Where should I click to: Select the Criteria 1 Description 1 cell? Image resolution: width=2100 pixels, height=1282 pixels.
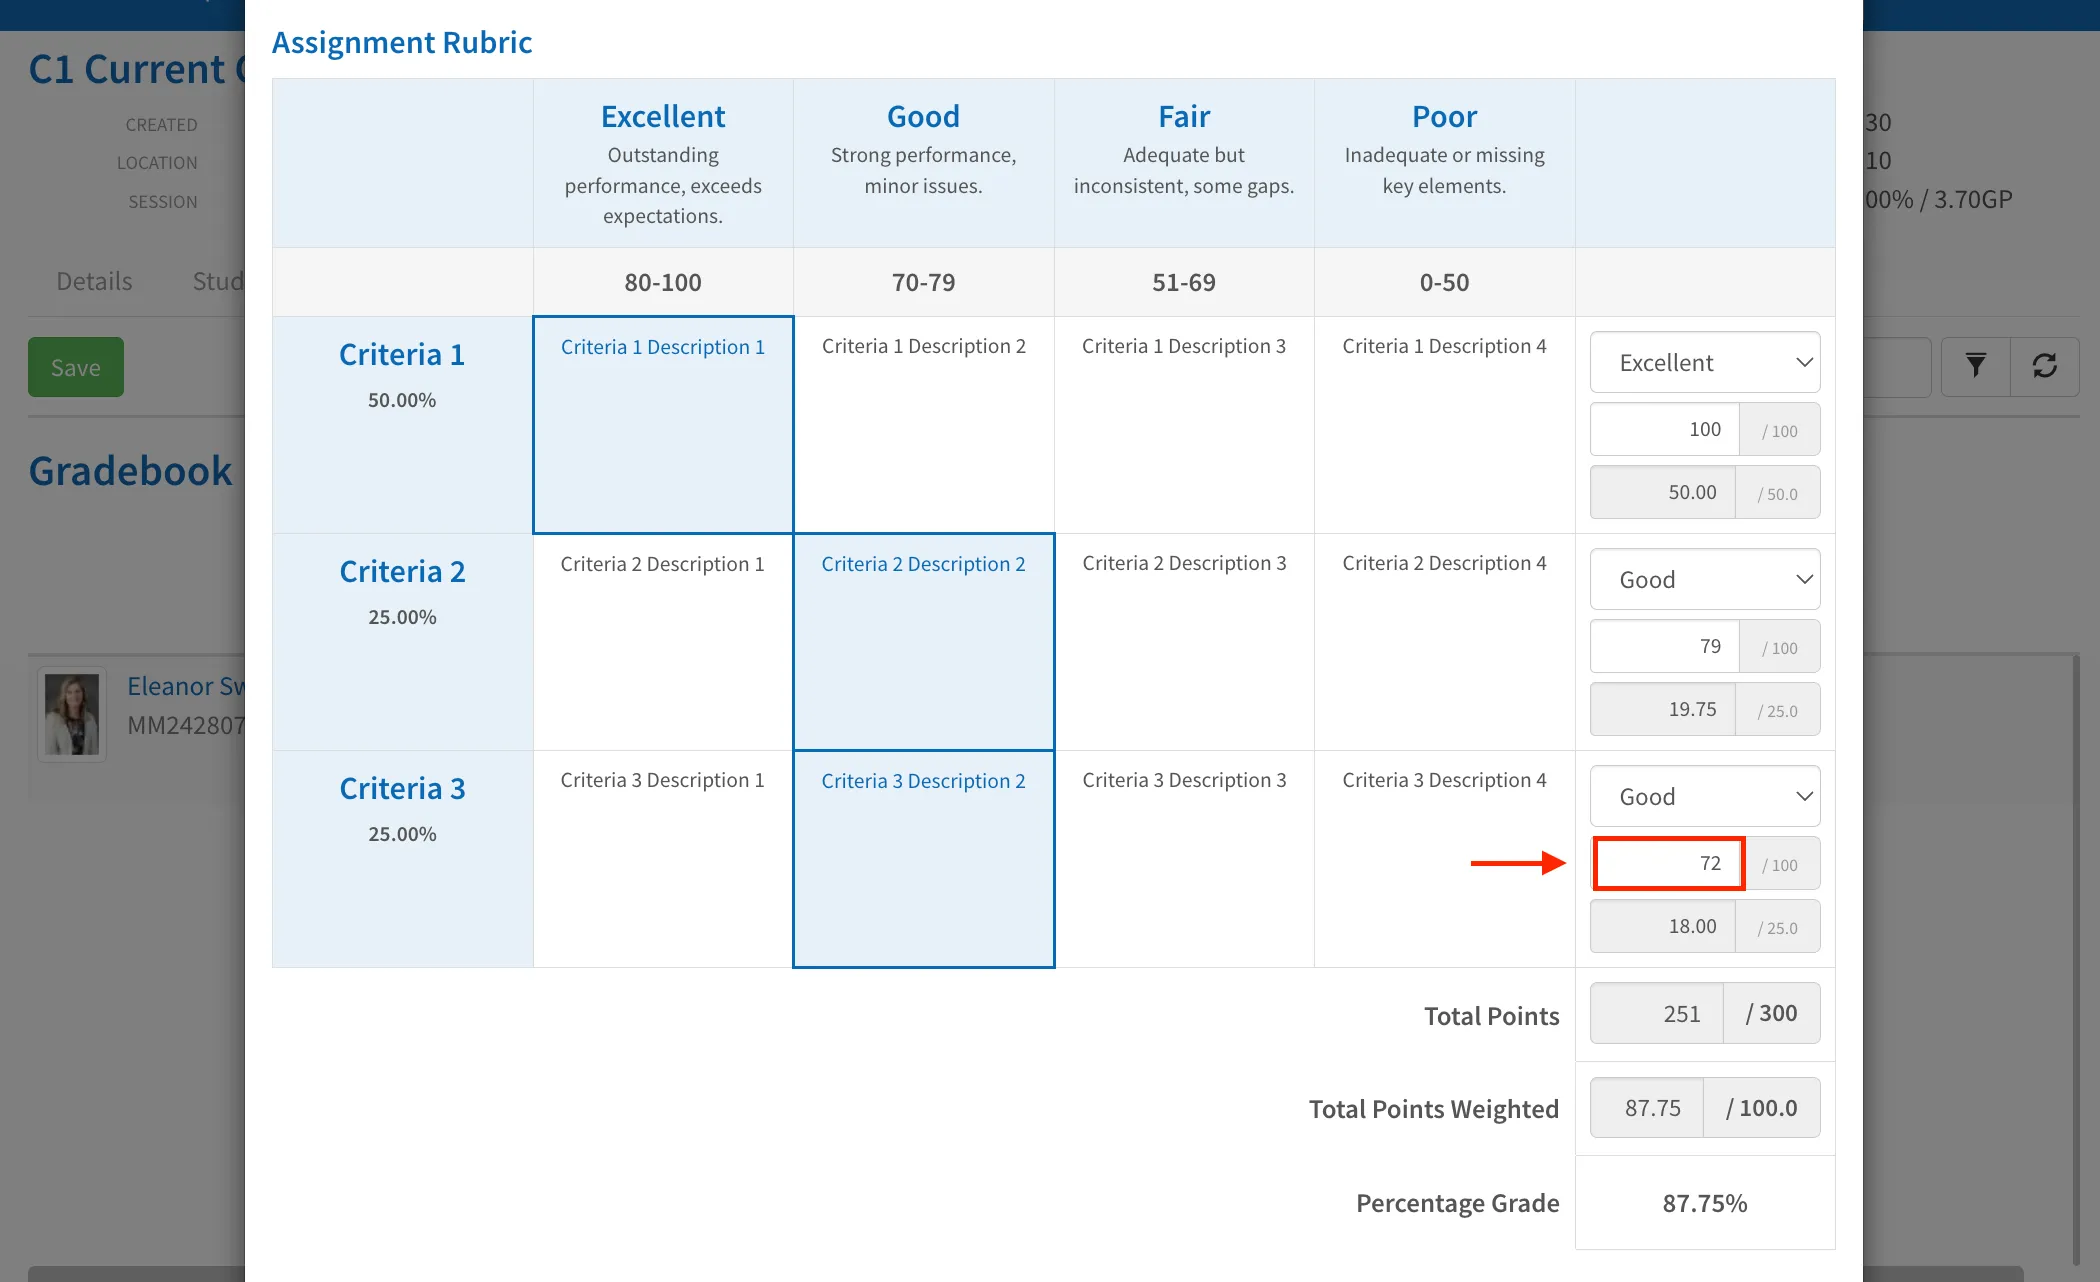(663, 425)
